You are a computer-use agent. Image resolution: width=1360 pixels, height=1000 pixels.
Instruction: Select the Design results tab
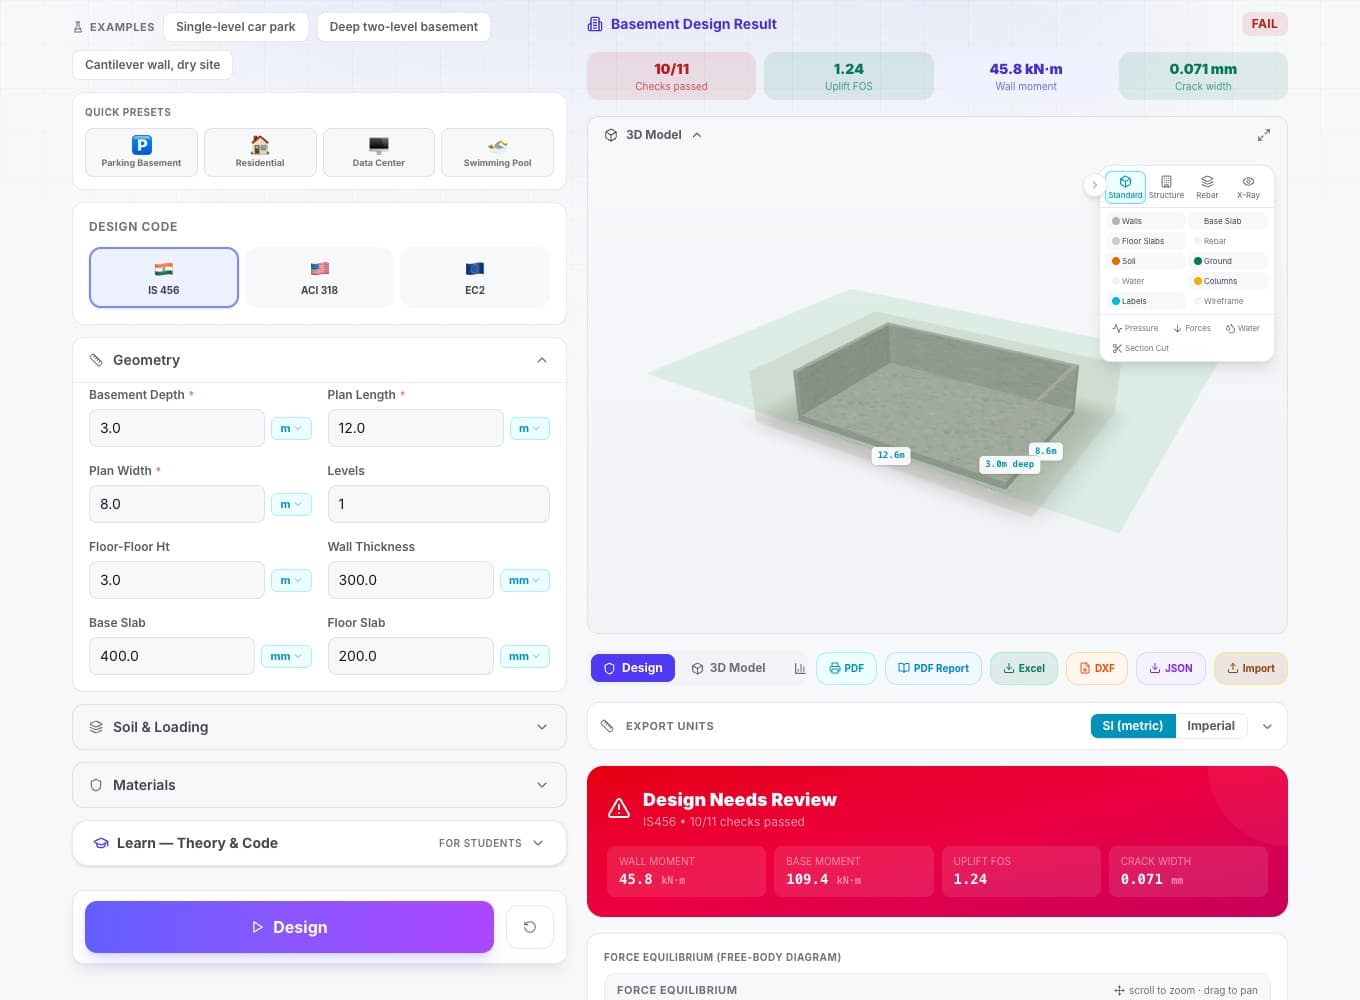[633, 668]
